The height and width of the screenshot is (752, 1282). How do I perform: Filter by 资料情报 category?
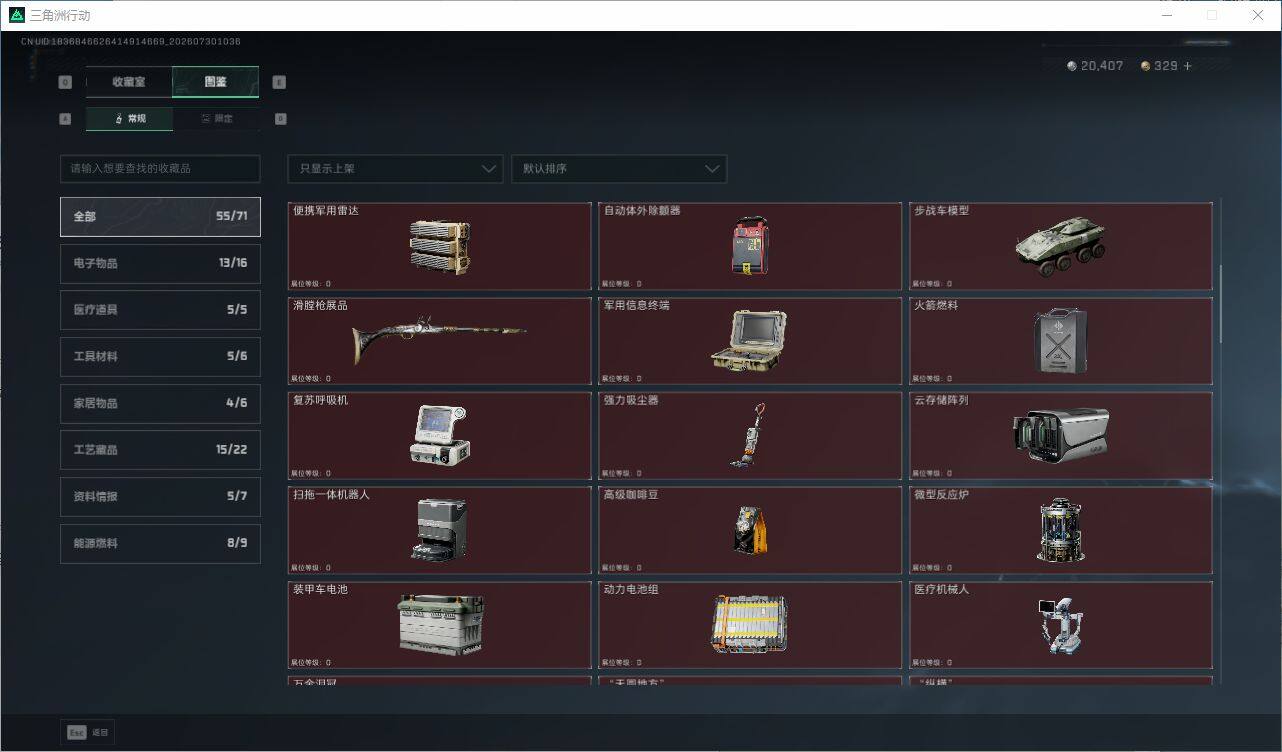(x=160, y=497)
